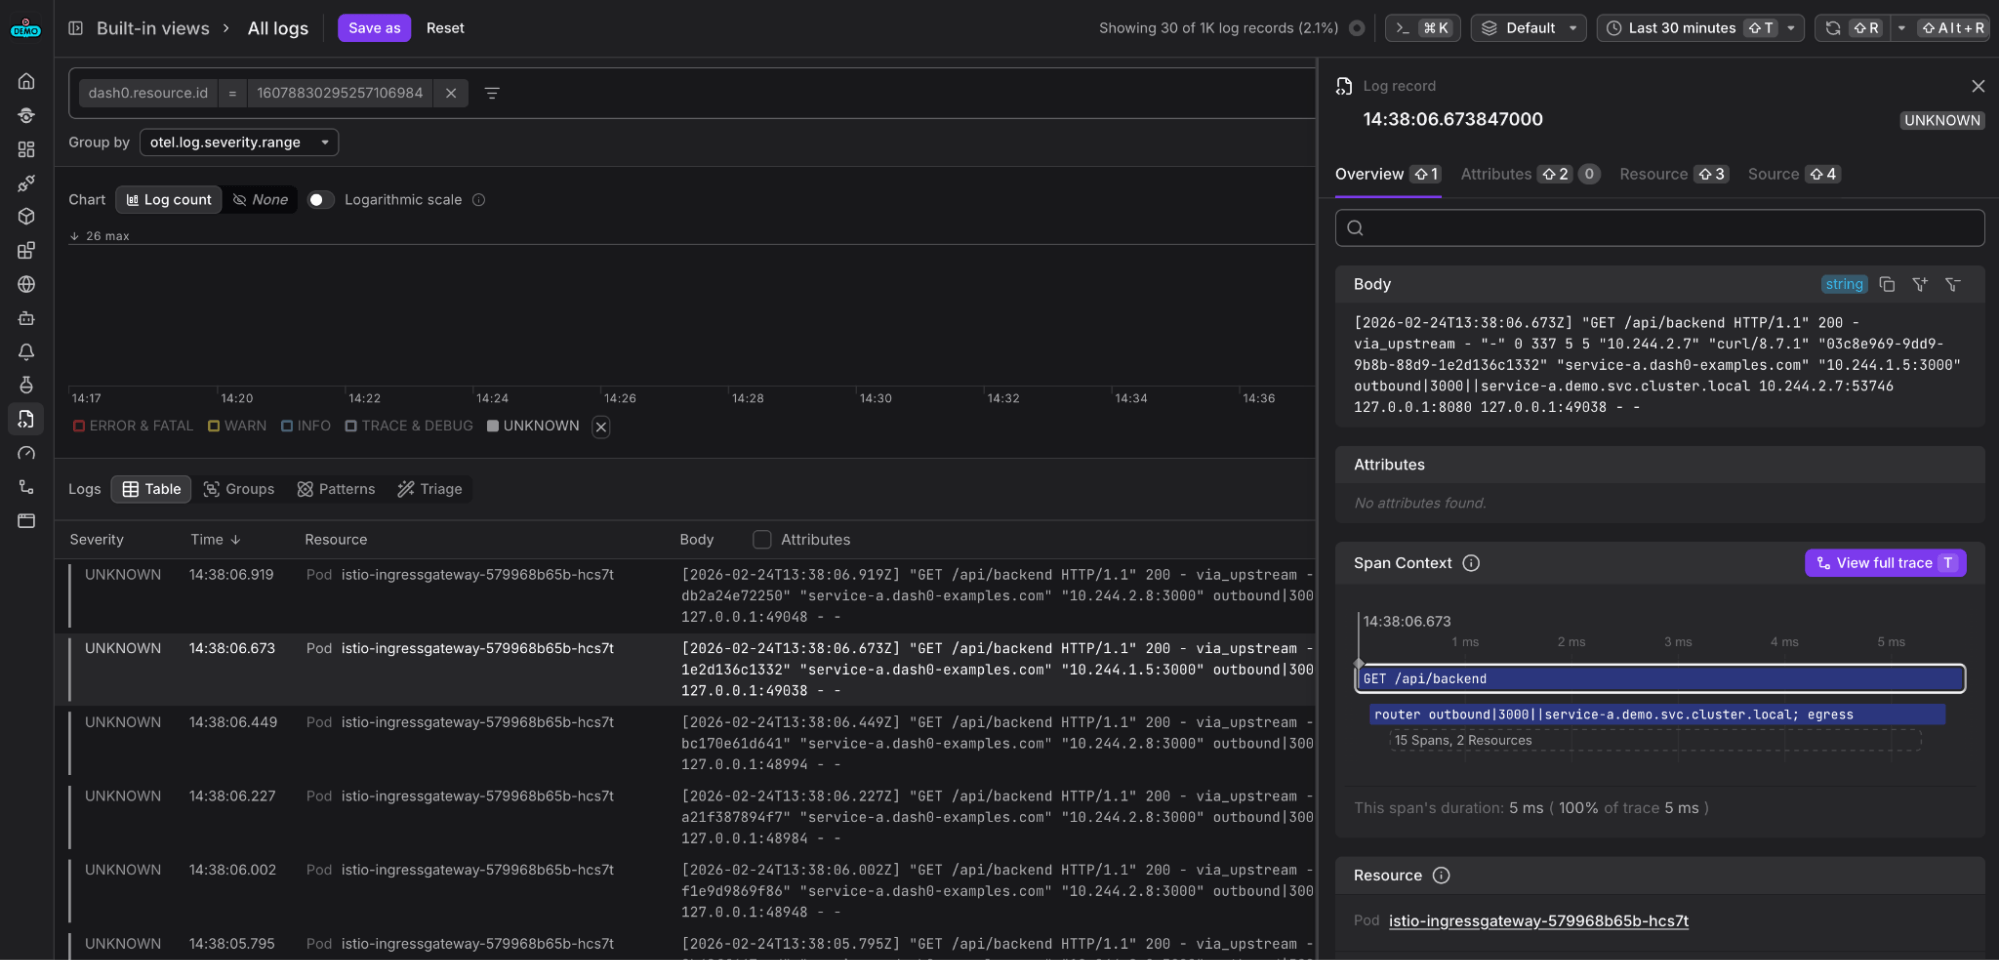Select log row at 14:38:06.919
The height and width of the screenshot is (961, 1999).
(x=686, y=596)
